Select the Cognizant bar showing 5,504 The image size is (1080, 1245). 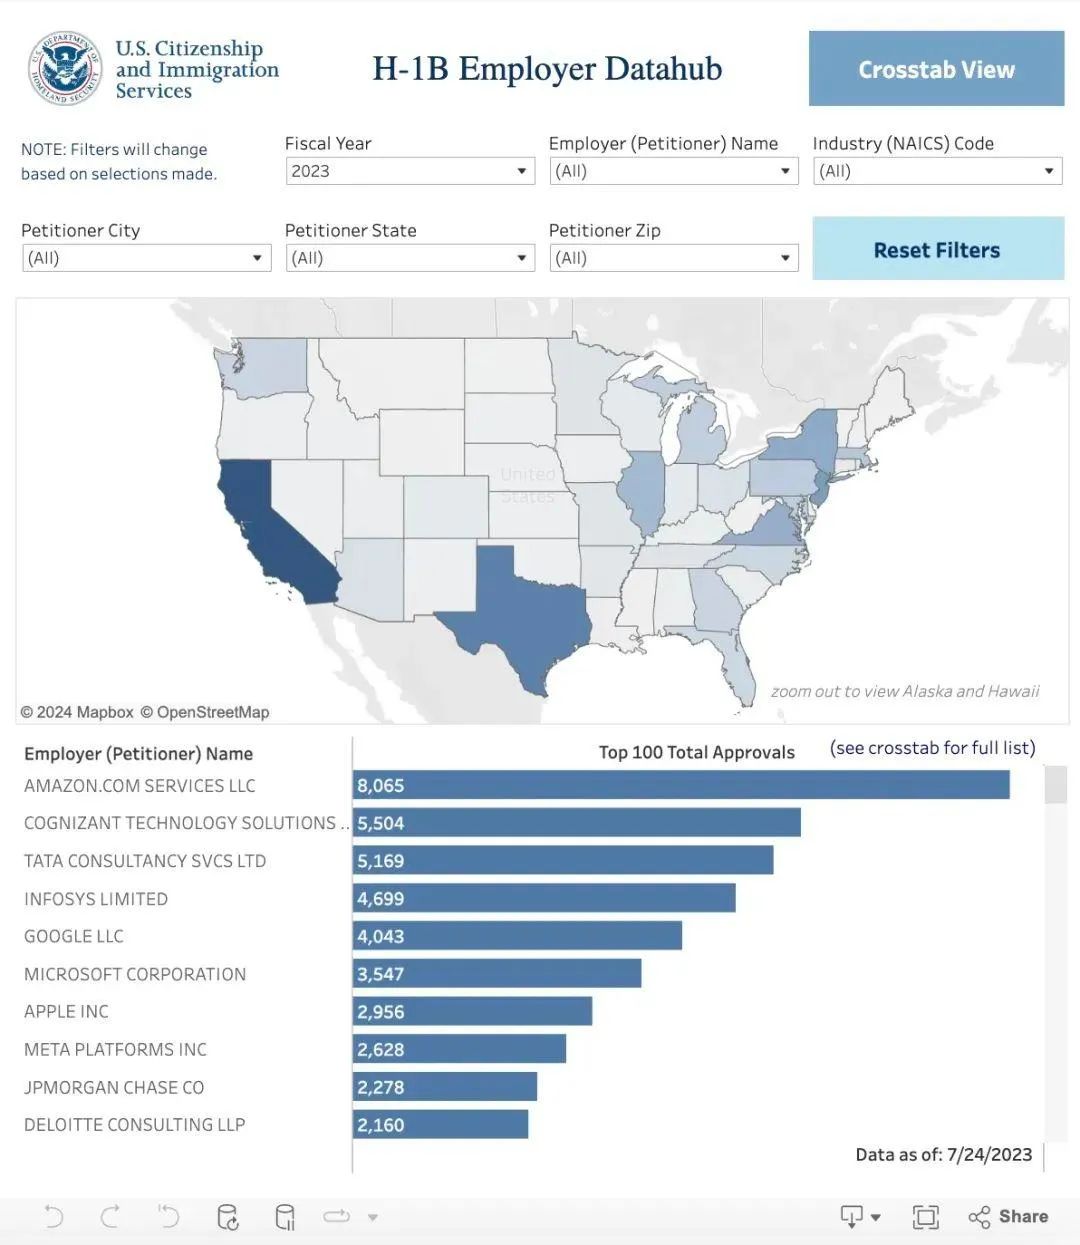pyautogui.click(x=577, y=823)
